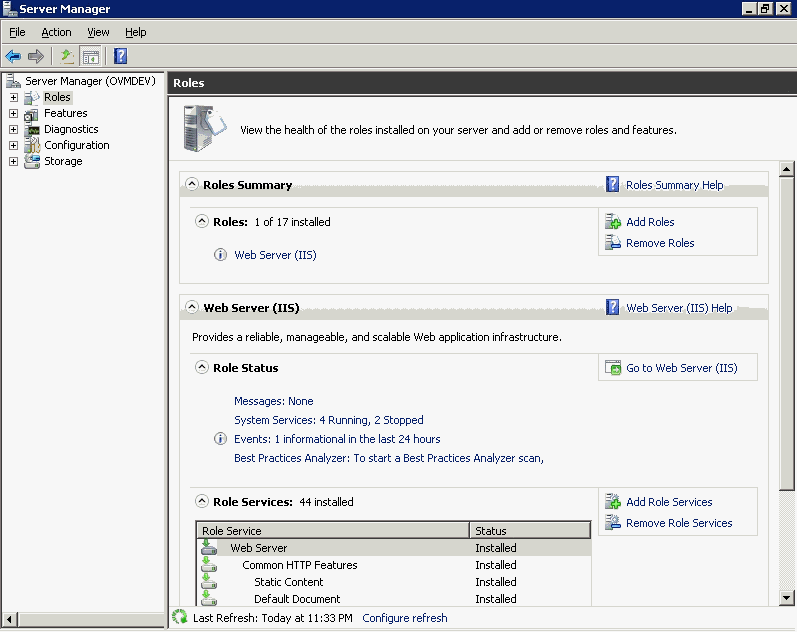
Task: Collapse the Roles: 1 of 17 installed section
Action: 202,221
